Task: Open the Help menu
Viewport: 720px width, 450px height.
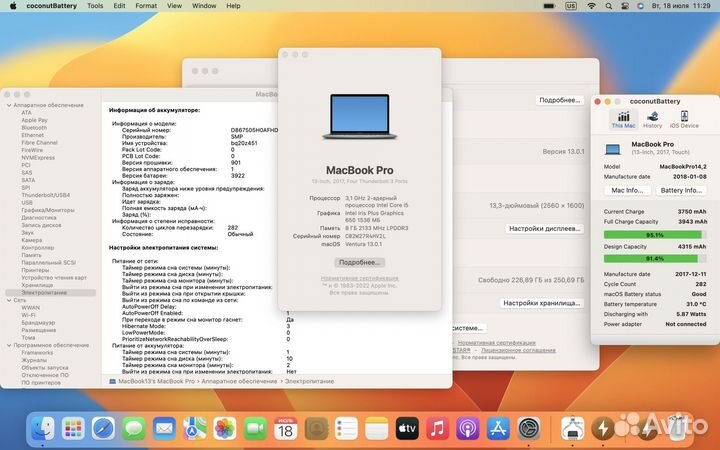Action: pyautogui.click(x=233, y=6)
